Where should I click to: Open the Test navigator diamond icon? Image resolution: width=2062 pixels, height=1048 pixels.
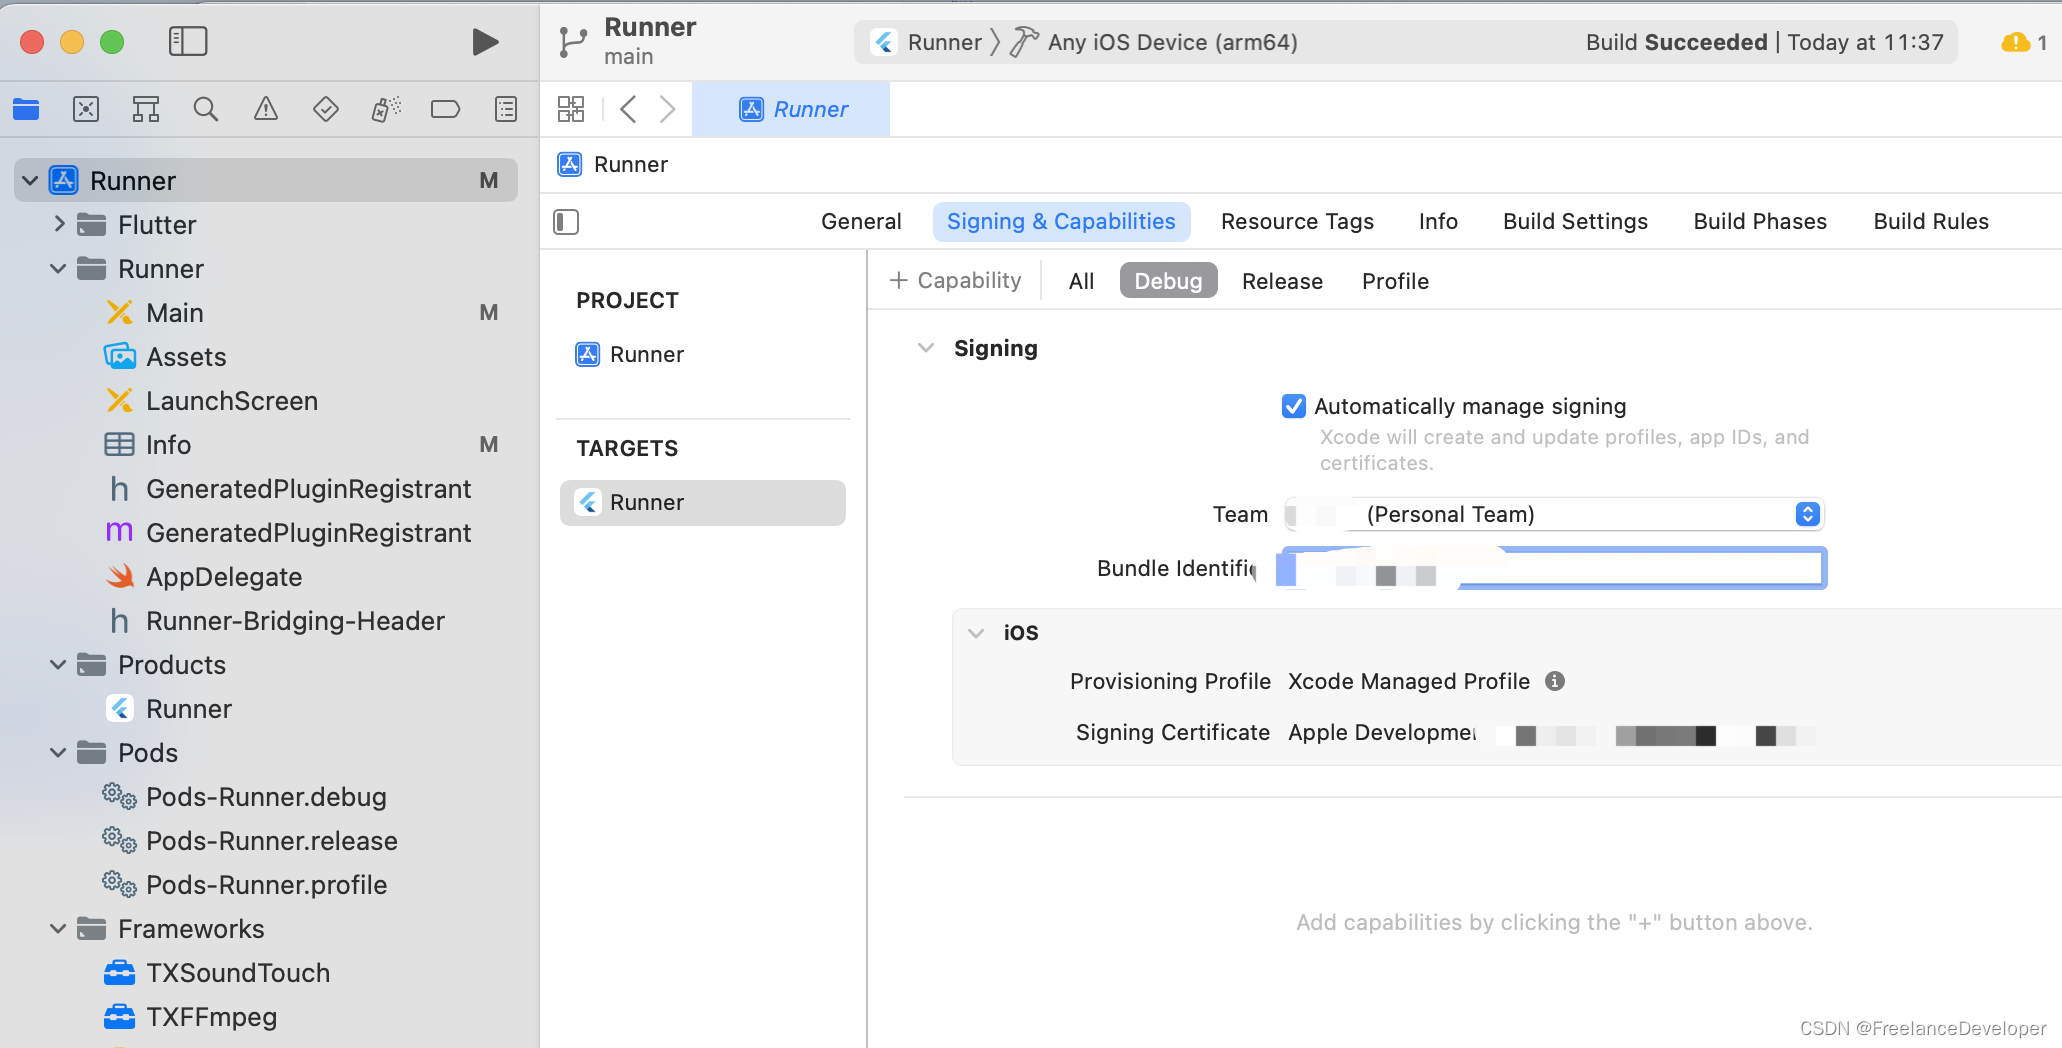[326, 109]
